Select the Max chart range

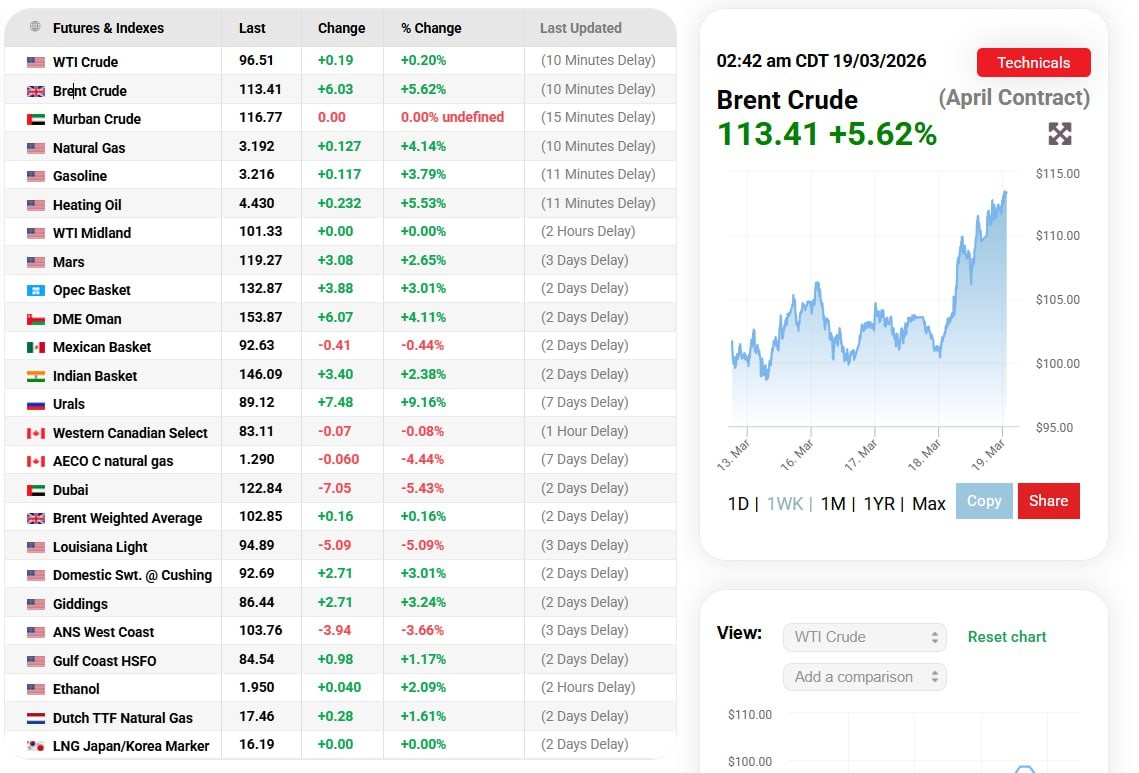929,503
